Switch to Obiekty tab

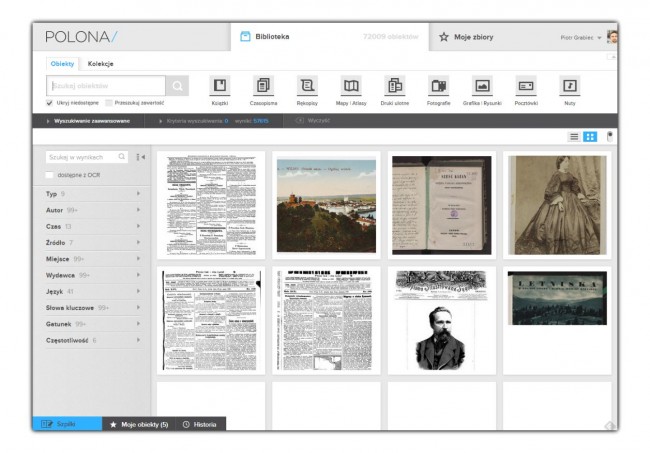(x=62, y=63)
